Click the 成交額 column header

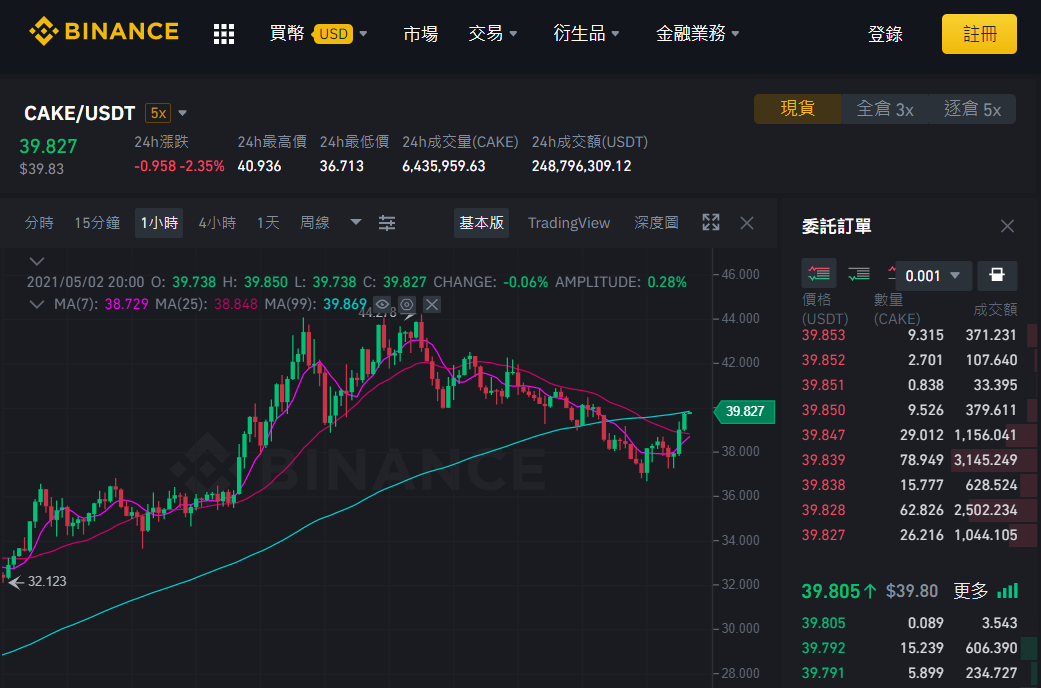pos(995,309)
